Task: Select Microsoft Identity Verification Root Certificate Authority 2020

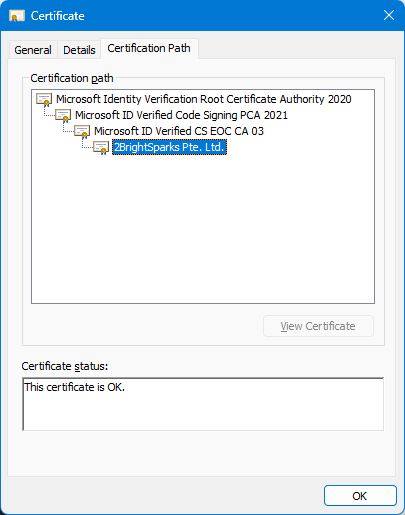Action: (204, 99)
